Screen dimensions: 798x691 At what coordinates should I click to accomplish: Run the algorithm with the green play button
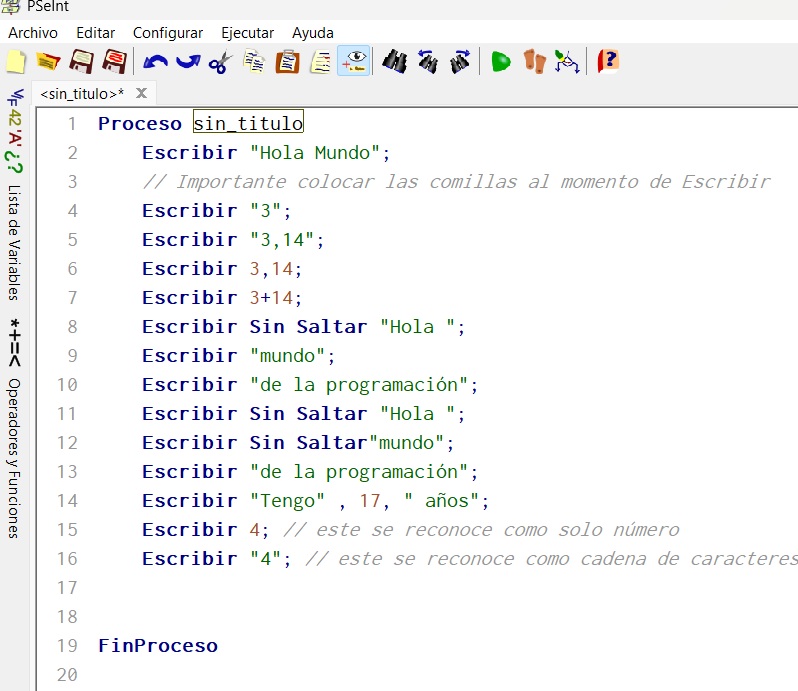tap(501, 62)
